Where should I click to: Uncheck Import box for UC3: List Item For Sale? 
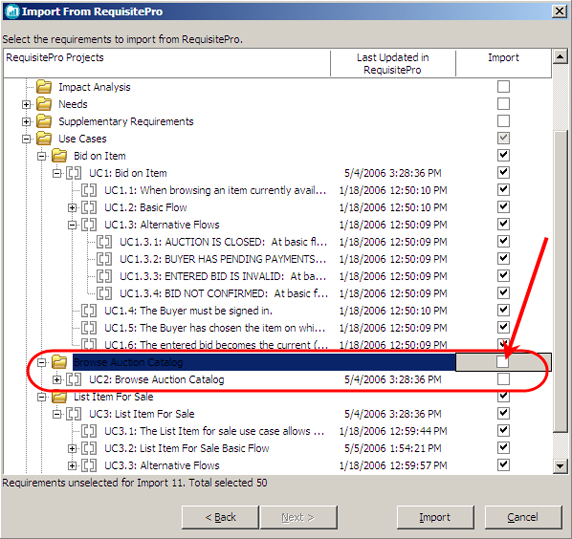pos(503,414)
